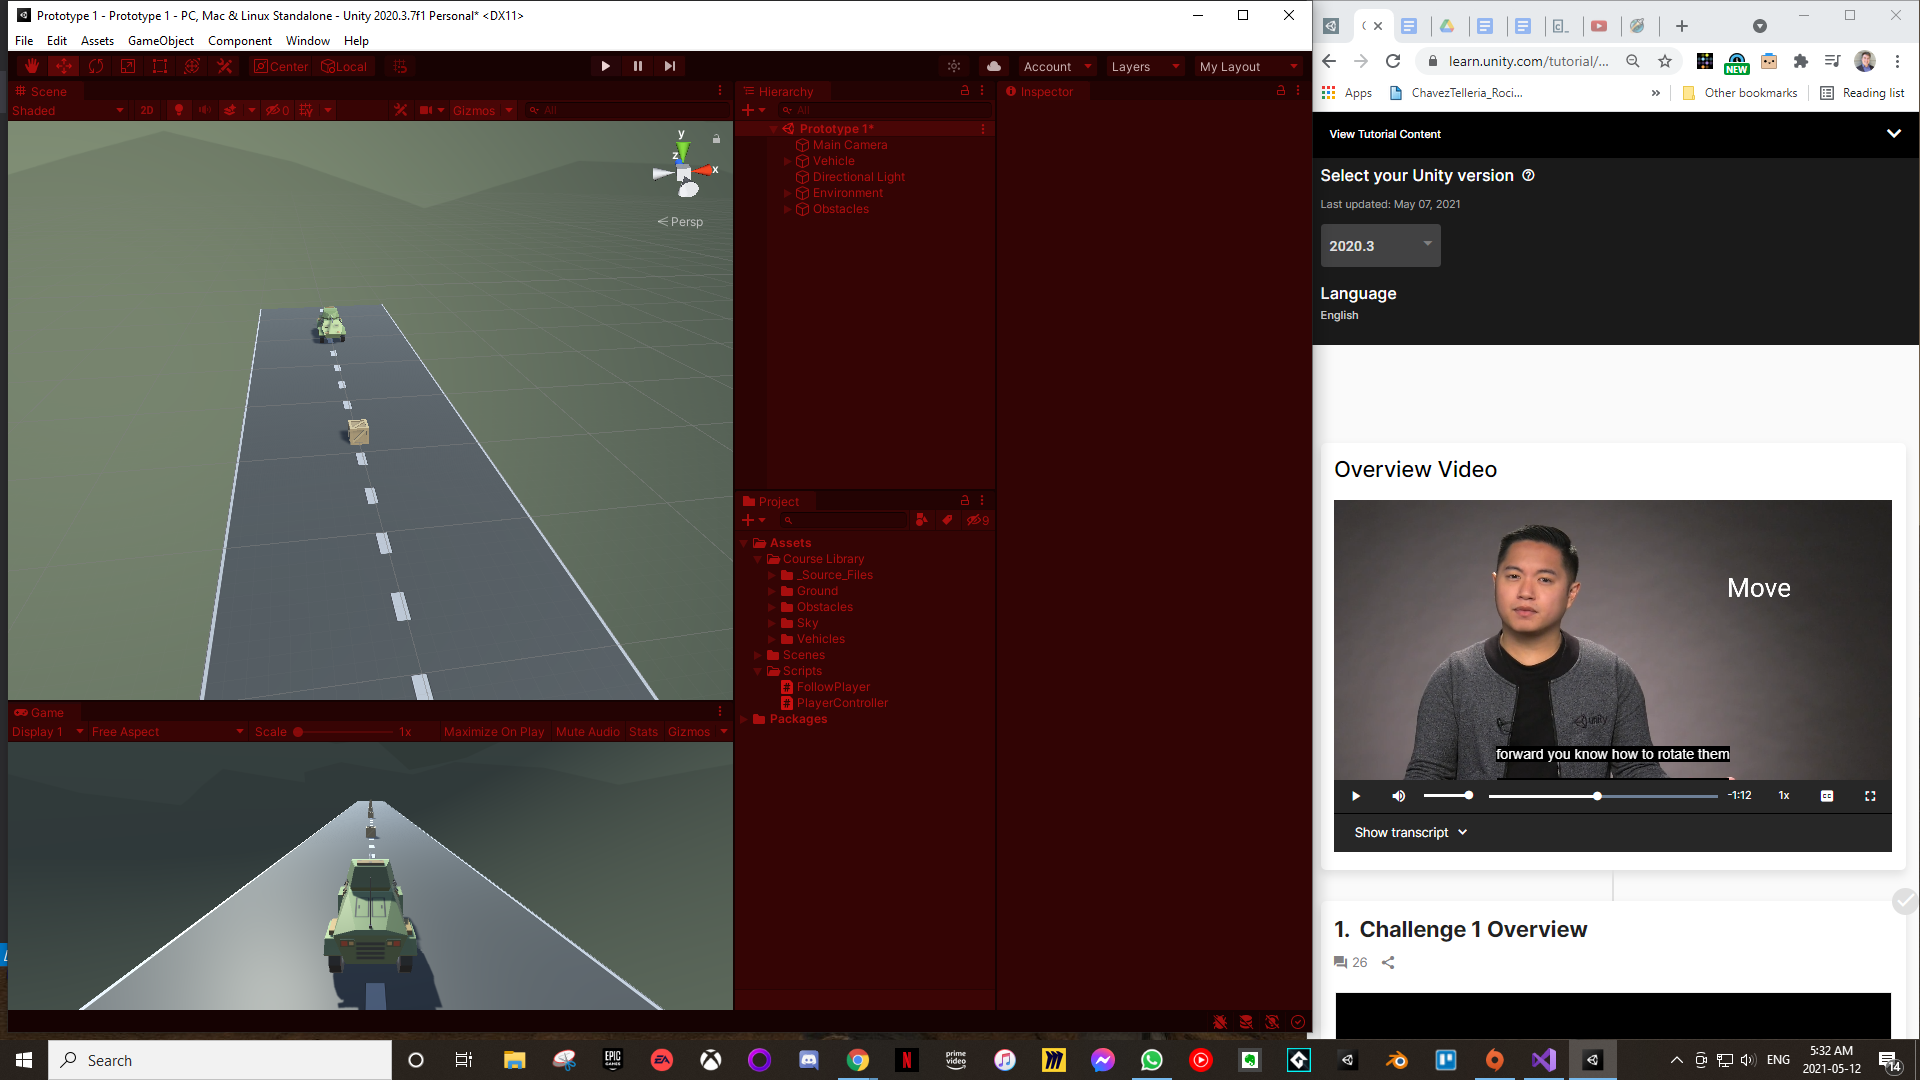Open Unity version 2020.3 selector

click(x=1380, y=246)
